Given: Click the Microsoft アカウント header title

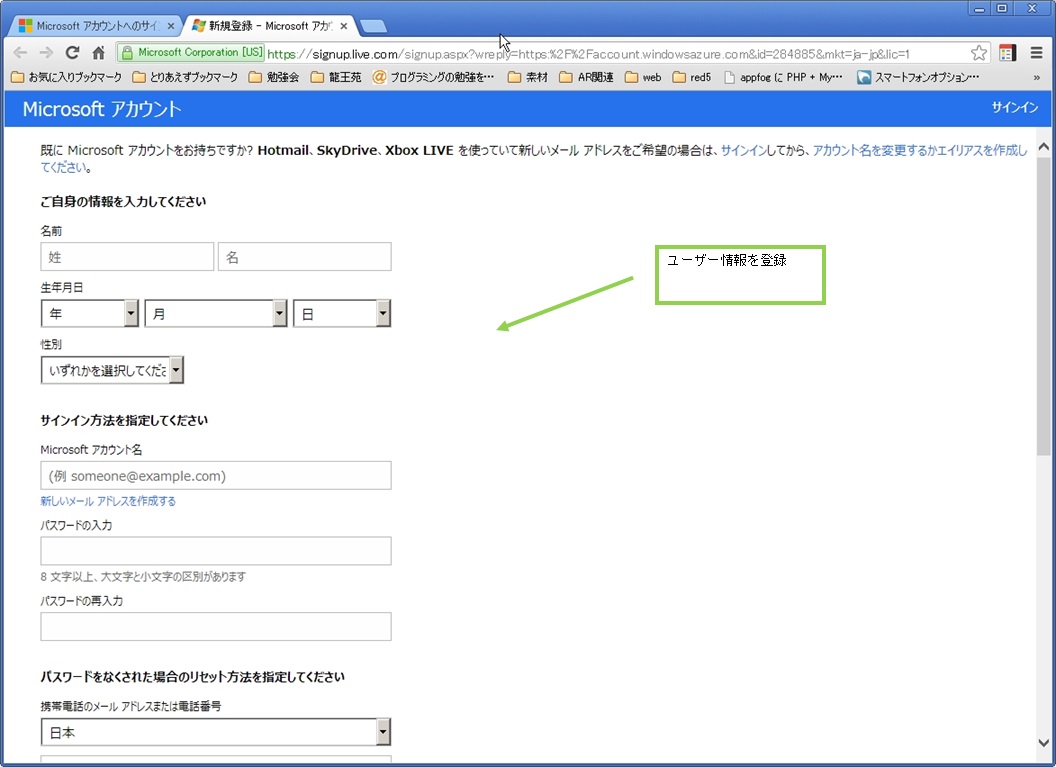Looking at the screenshot, I should 102,109.
